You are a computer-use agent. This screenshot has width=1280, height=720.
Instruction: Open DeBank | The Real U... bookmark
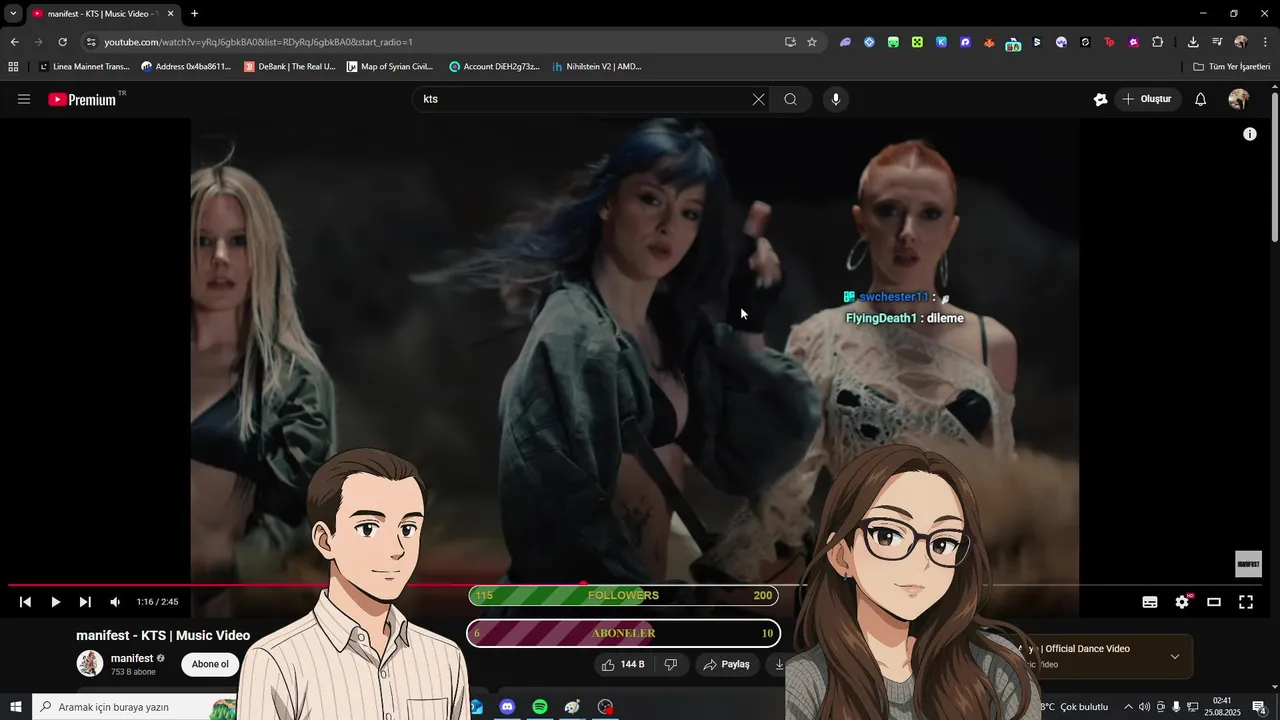290,67
